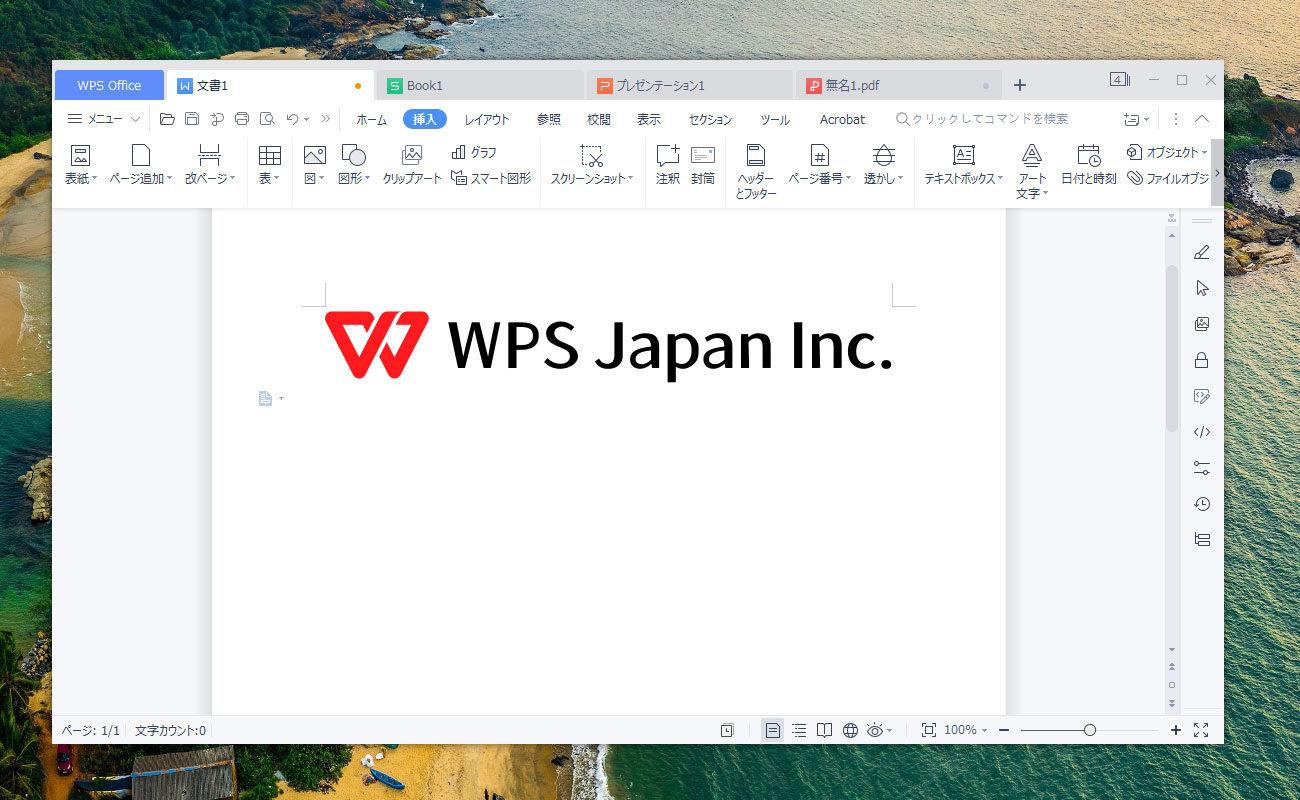This screenshot has height=800, width=1300.
Task: Click the WPS Office home button
Action: coord(109,86)
